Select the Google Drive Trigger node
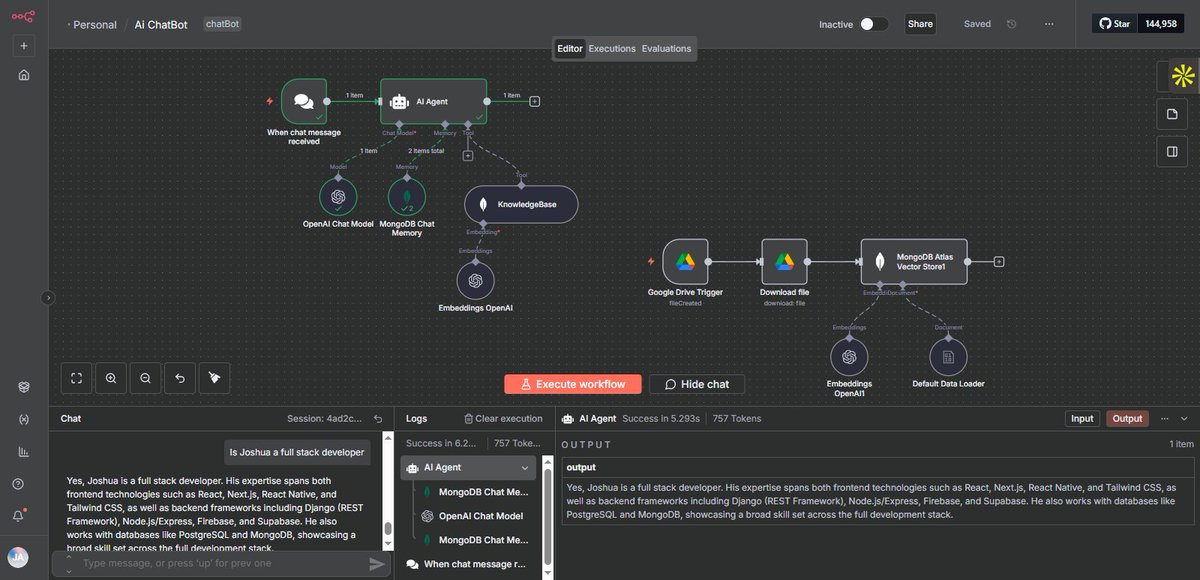Screen dimensions: 1200x580 (685, 262)
